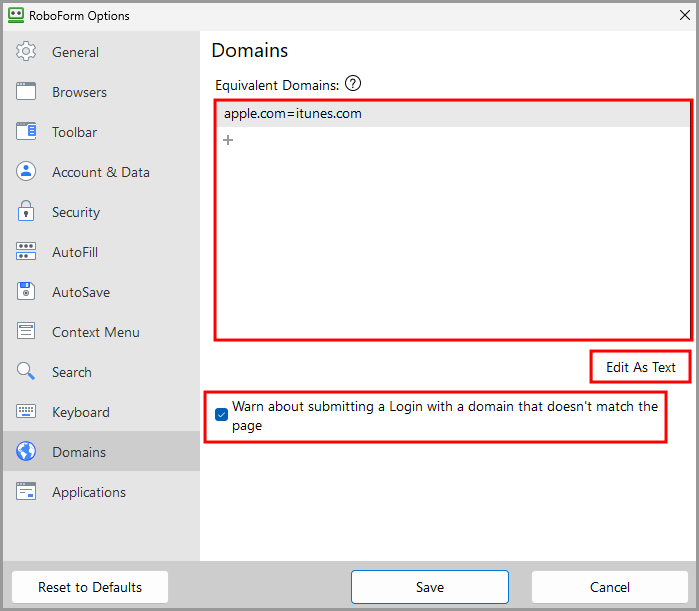
Task: Cancel the options dialog
Action: (609, 587)
